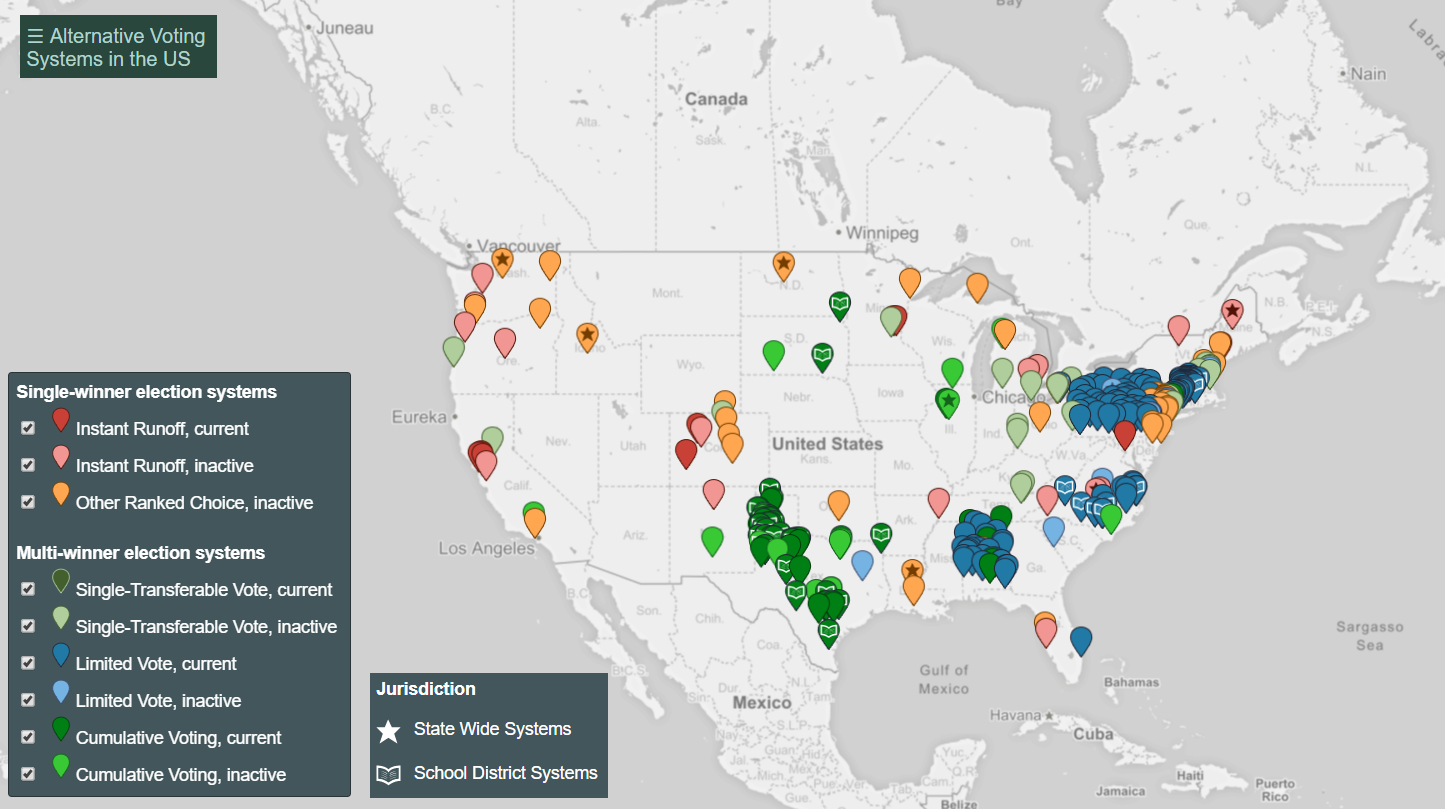Toggle the Cumulative Voting, inactive checkbox

coord(27,773)
